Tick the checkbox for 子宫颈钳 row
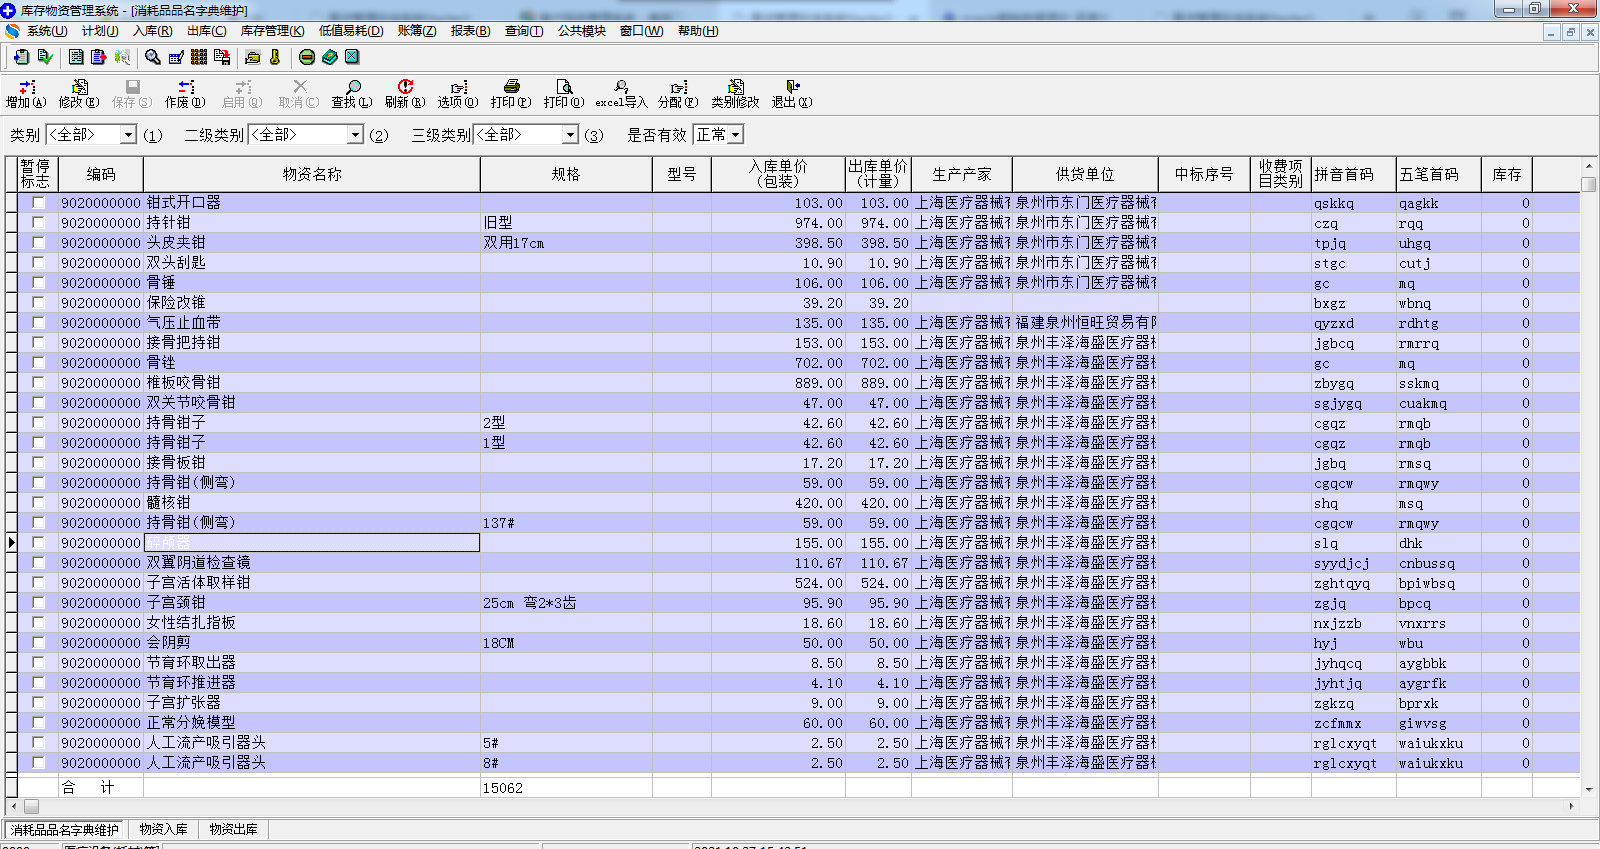The image size is (1600, 849). 38,602
